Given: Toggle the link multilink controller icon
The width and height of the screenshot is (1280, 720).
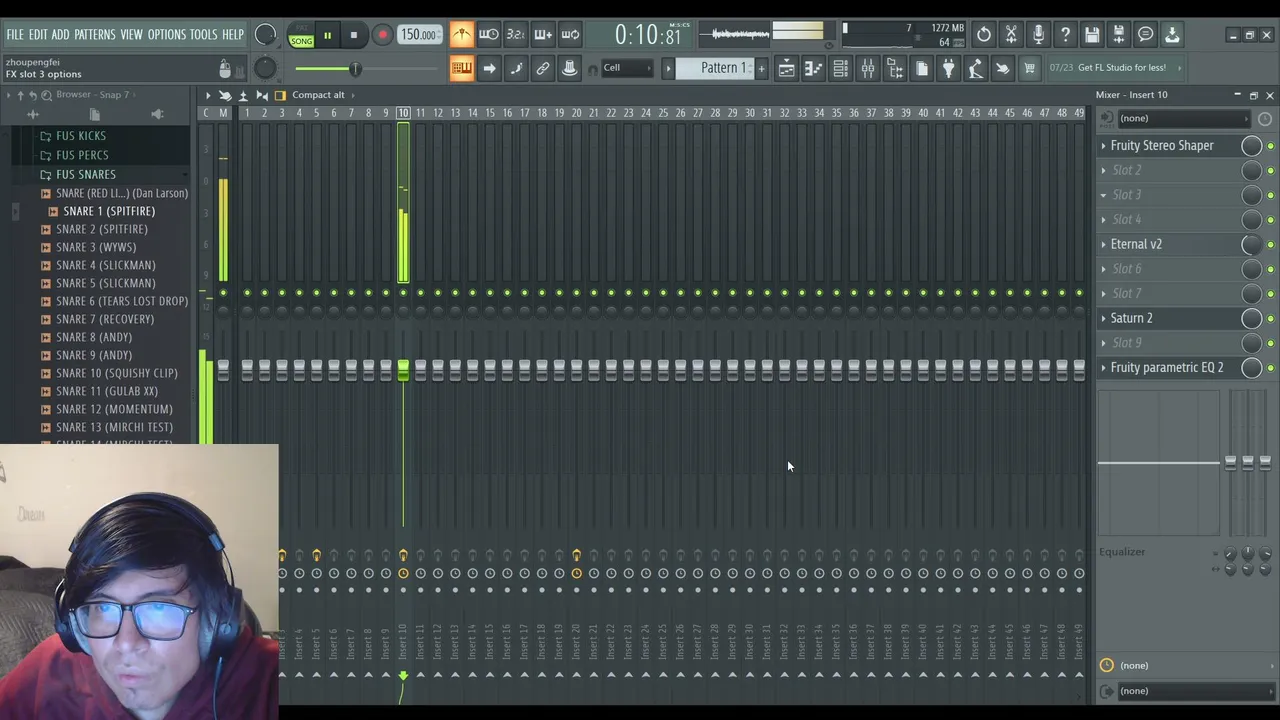Looking at the screenshot, I should [543, 68].
